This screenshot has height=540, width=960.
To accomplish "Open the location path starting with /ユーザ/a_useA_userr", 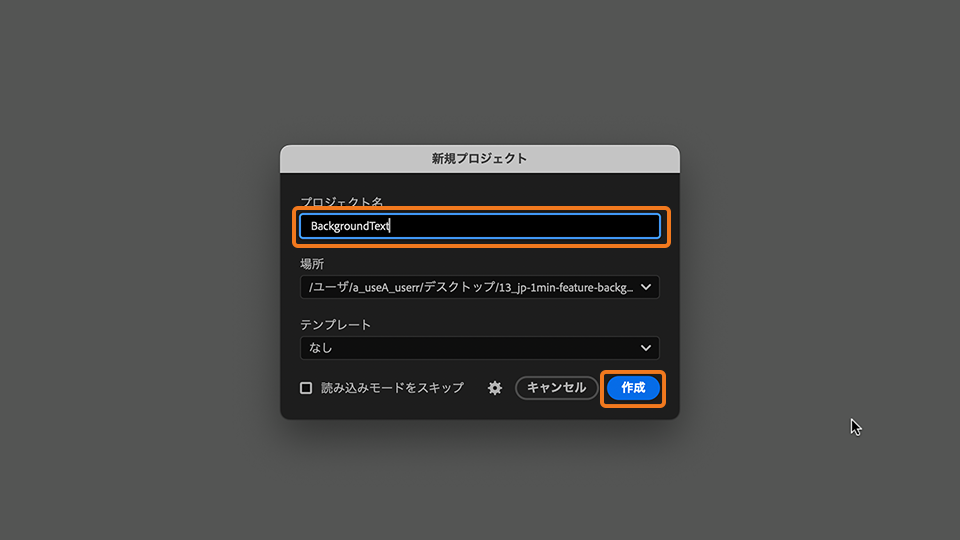I will click(480, 287).
